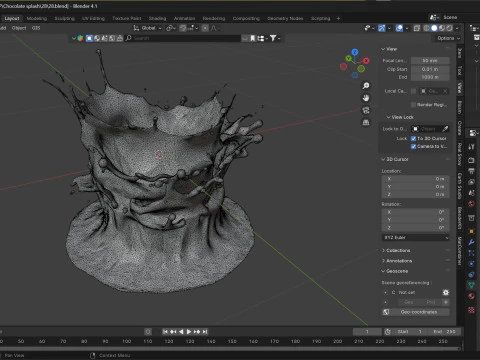Open the checkered Texture properties tab
The height and width of the screenshot is (360, 480).
tap(471, 310)
